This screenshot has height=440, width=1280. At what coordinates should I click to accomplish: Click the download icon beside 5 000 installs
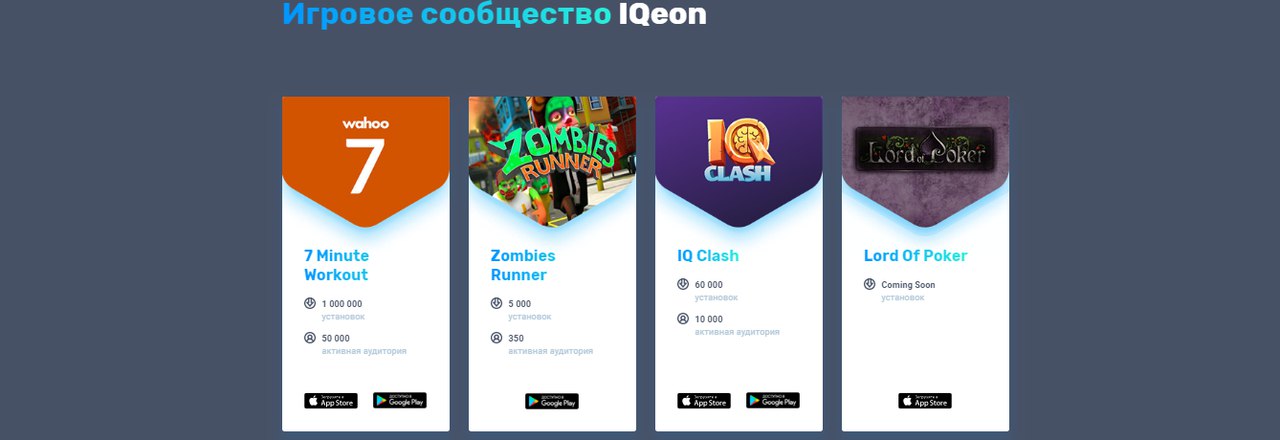[497, 303]
